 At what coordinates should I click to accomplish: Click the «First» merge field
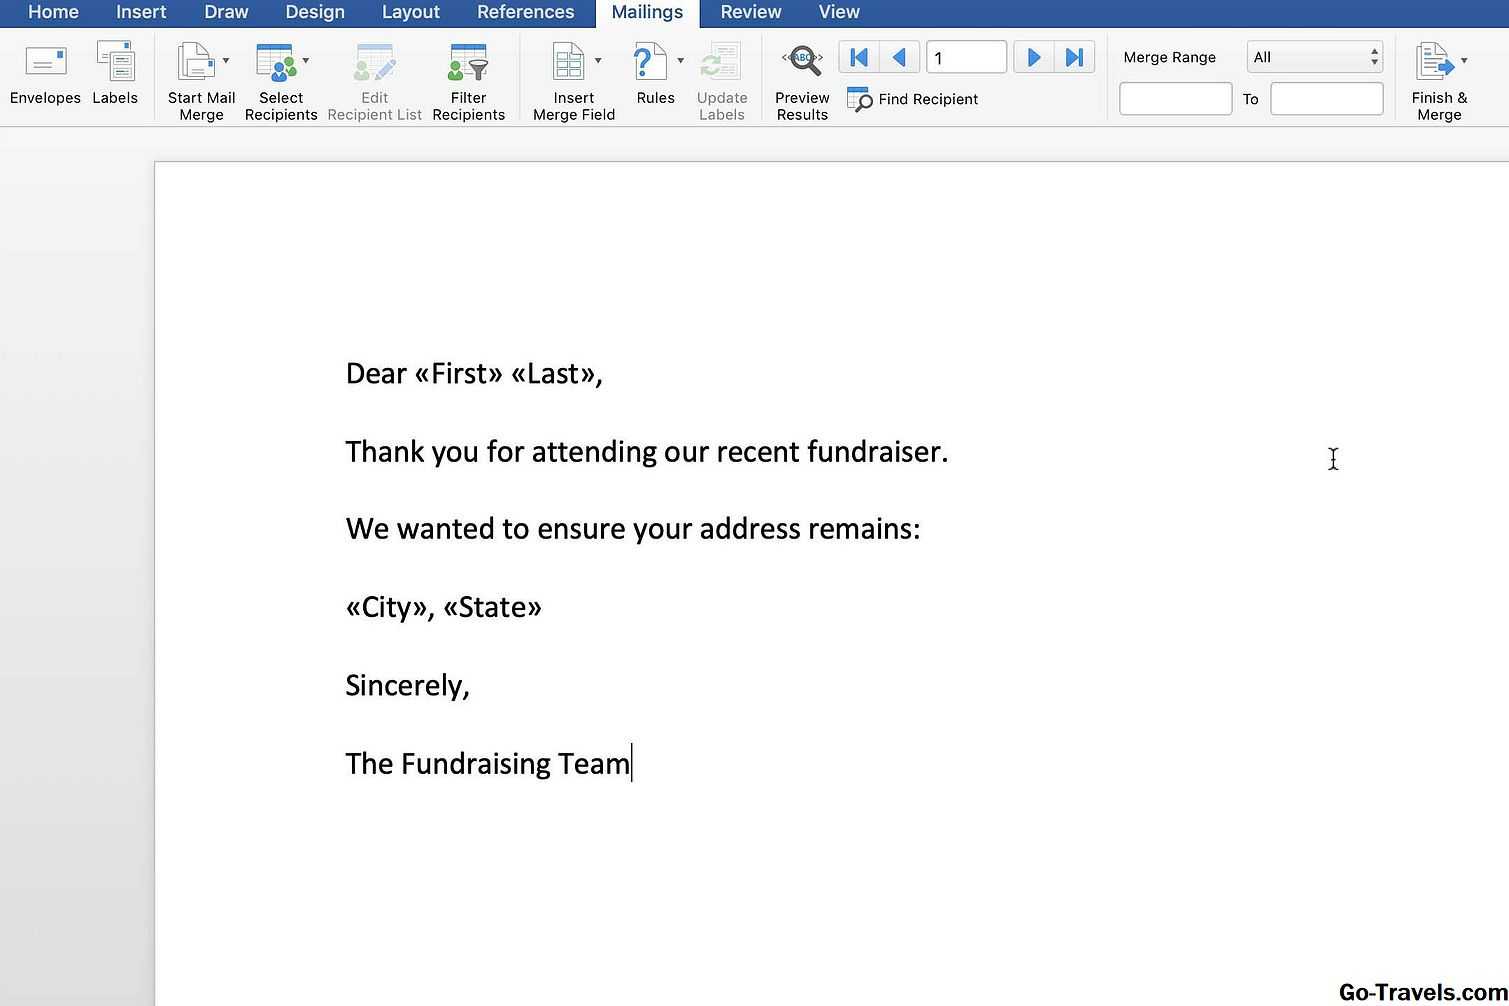point(458,373)
